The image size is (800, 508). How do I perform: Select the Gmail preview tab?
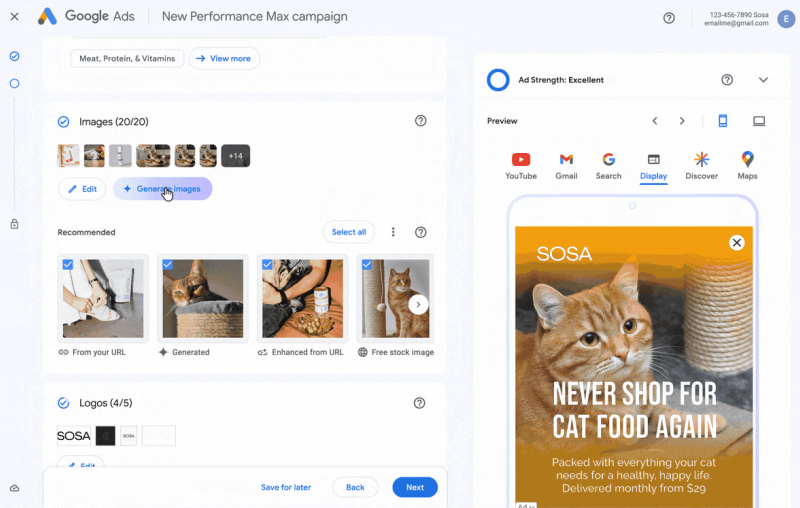(566, 165)
